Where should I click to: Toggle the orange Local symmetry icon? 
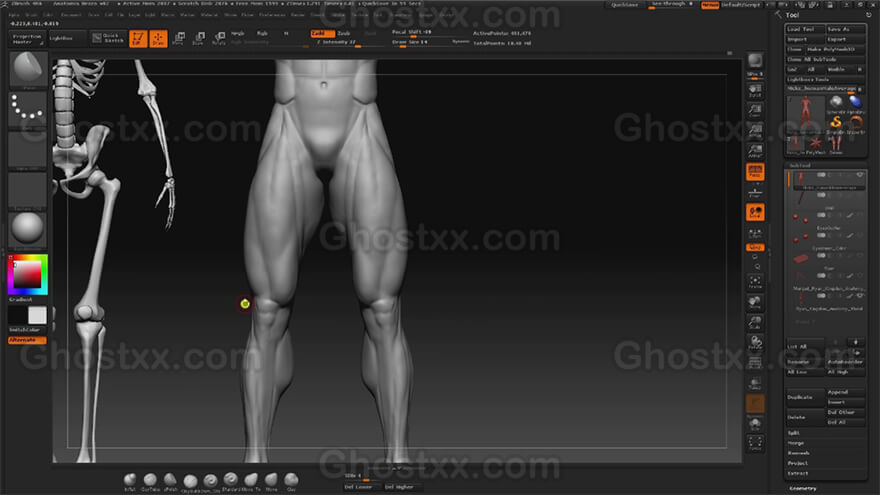(x=755, y=212)
